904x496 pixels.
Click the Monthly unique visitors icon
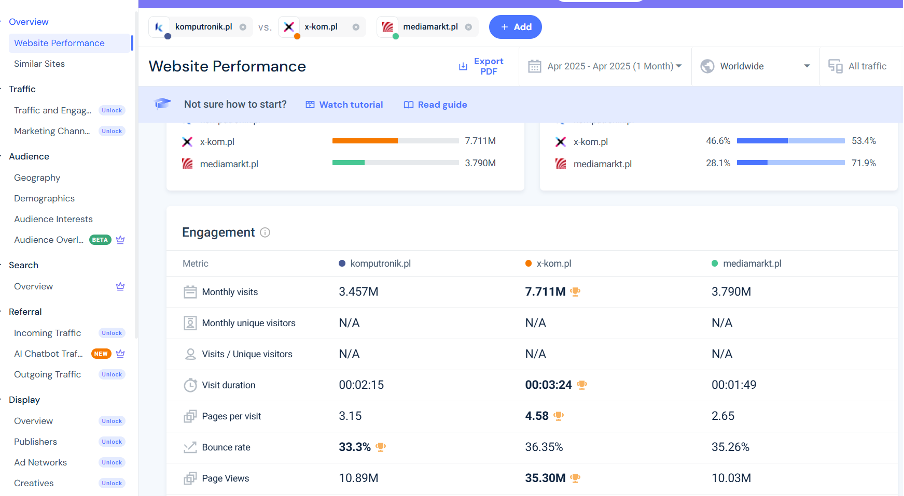click(x=190, y=323)
